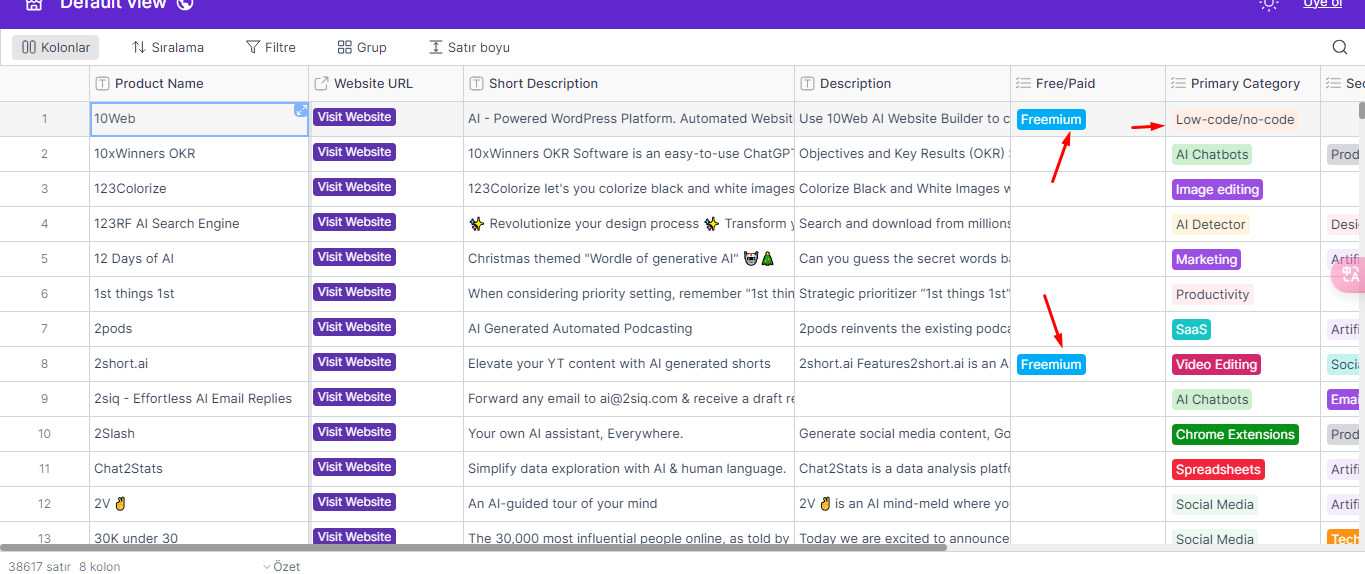Select the 2pods product name cell
The height and width of the screenshot is (574, 1365).
click(x=199, y=328)
